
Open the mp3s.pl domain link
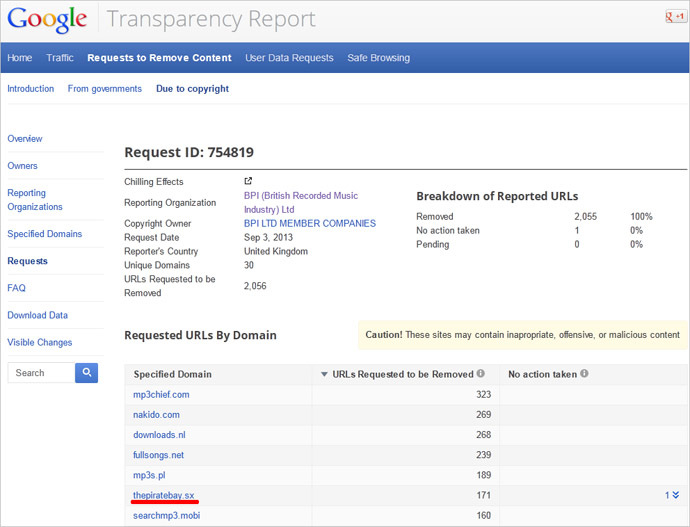click(x=149, y=475)
